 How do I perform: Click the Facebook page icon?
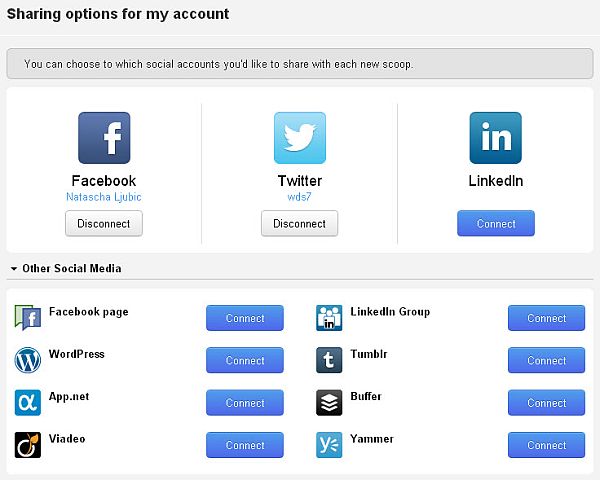coord(28,318)
